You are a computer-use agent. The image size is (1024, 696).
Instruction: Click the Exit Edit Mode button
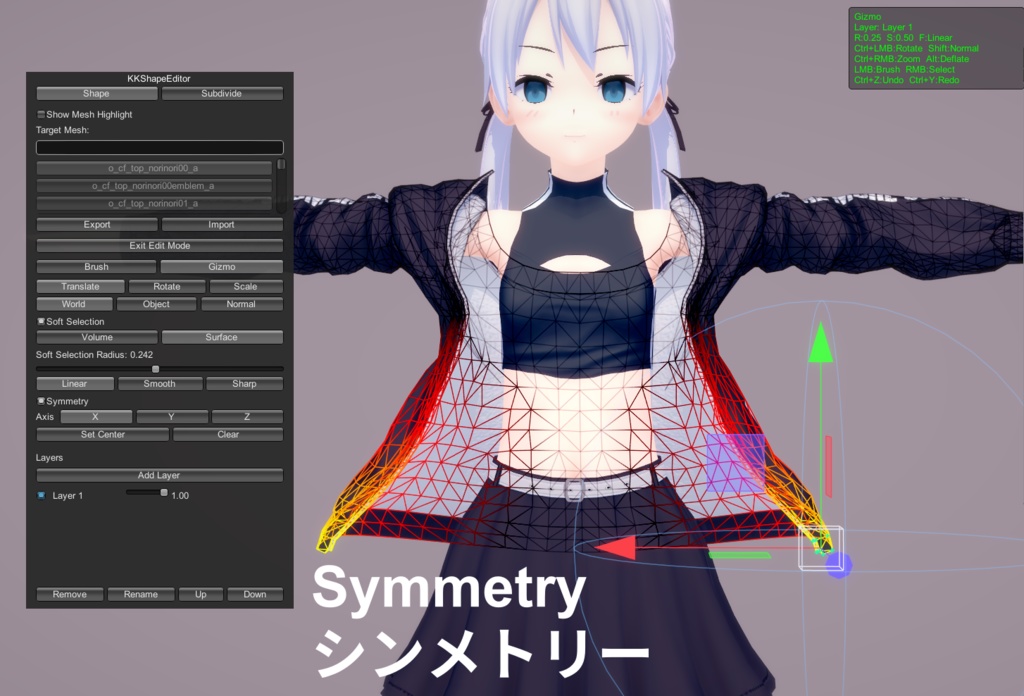(x=160, y=245)
